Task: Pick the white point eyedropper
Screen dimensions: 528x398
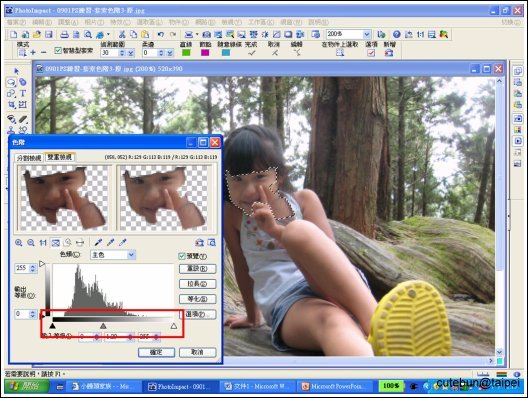Action: pos(123,242)
